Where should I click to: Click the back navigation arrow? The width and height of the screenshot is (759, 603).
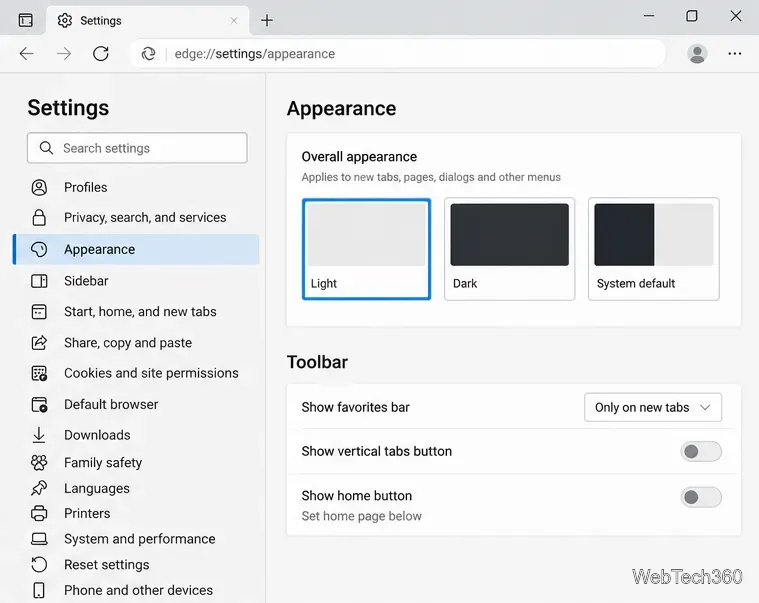[x=27, y=54]
